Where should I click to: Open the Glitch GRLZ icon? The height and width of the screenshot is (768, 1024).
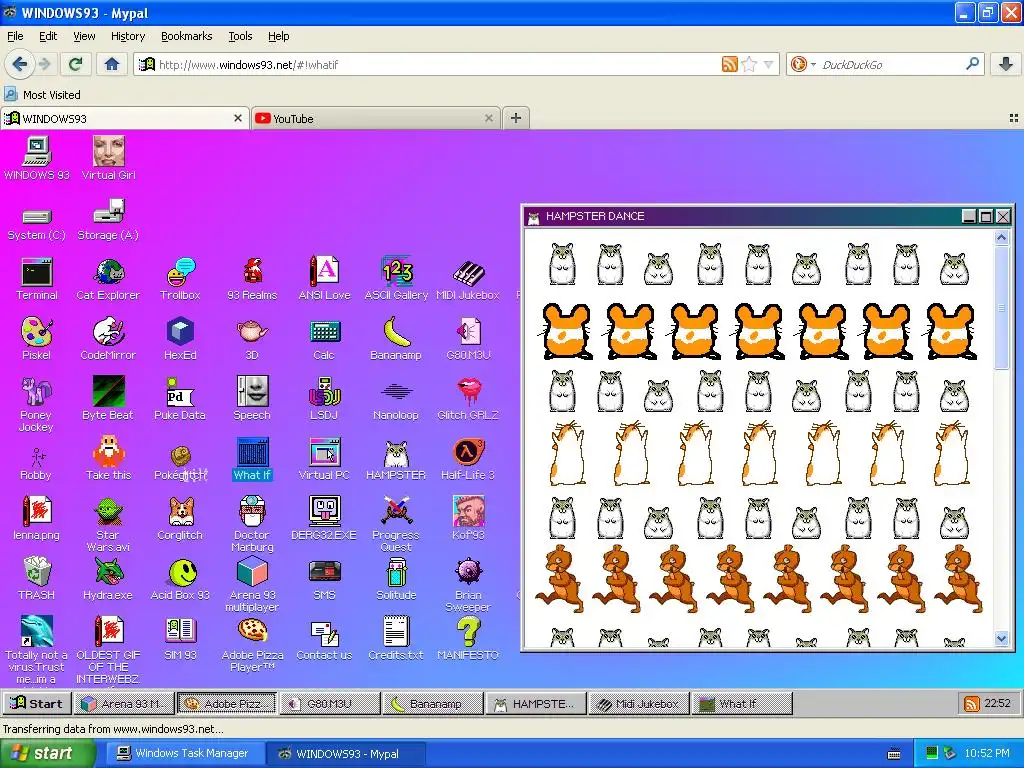click(468, 398)
